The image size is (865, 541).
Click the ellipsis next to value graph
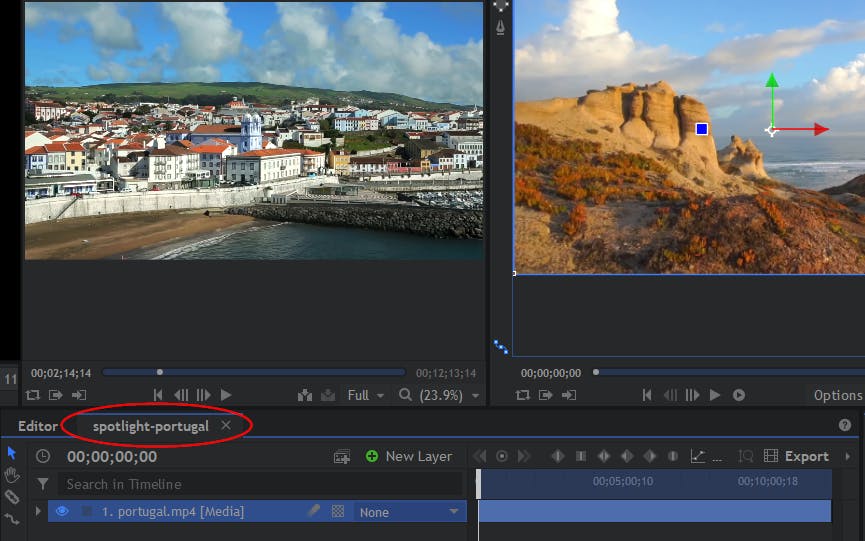tap(717, 459)
